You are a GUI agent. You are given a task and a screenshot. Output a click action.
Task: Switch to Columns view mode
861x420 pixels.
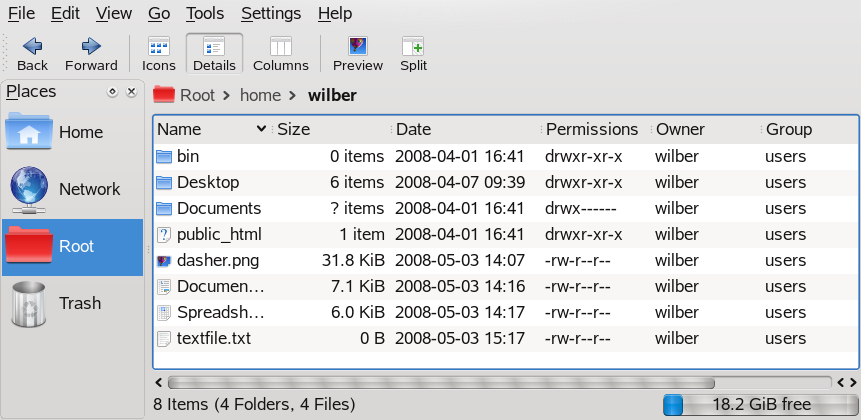pos(280,46)
